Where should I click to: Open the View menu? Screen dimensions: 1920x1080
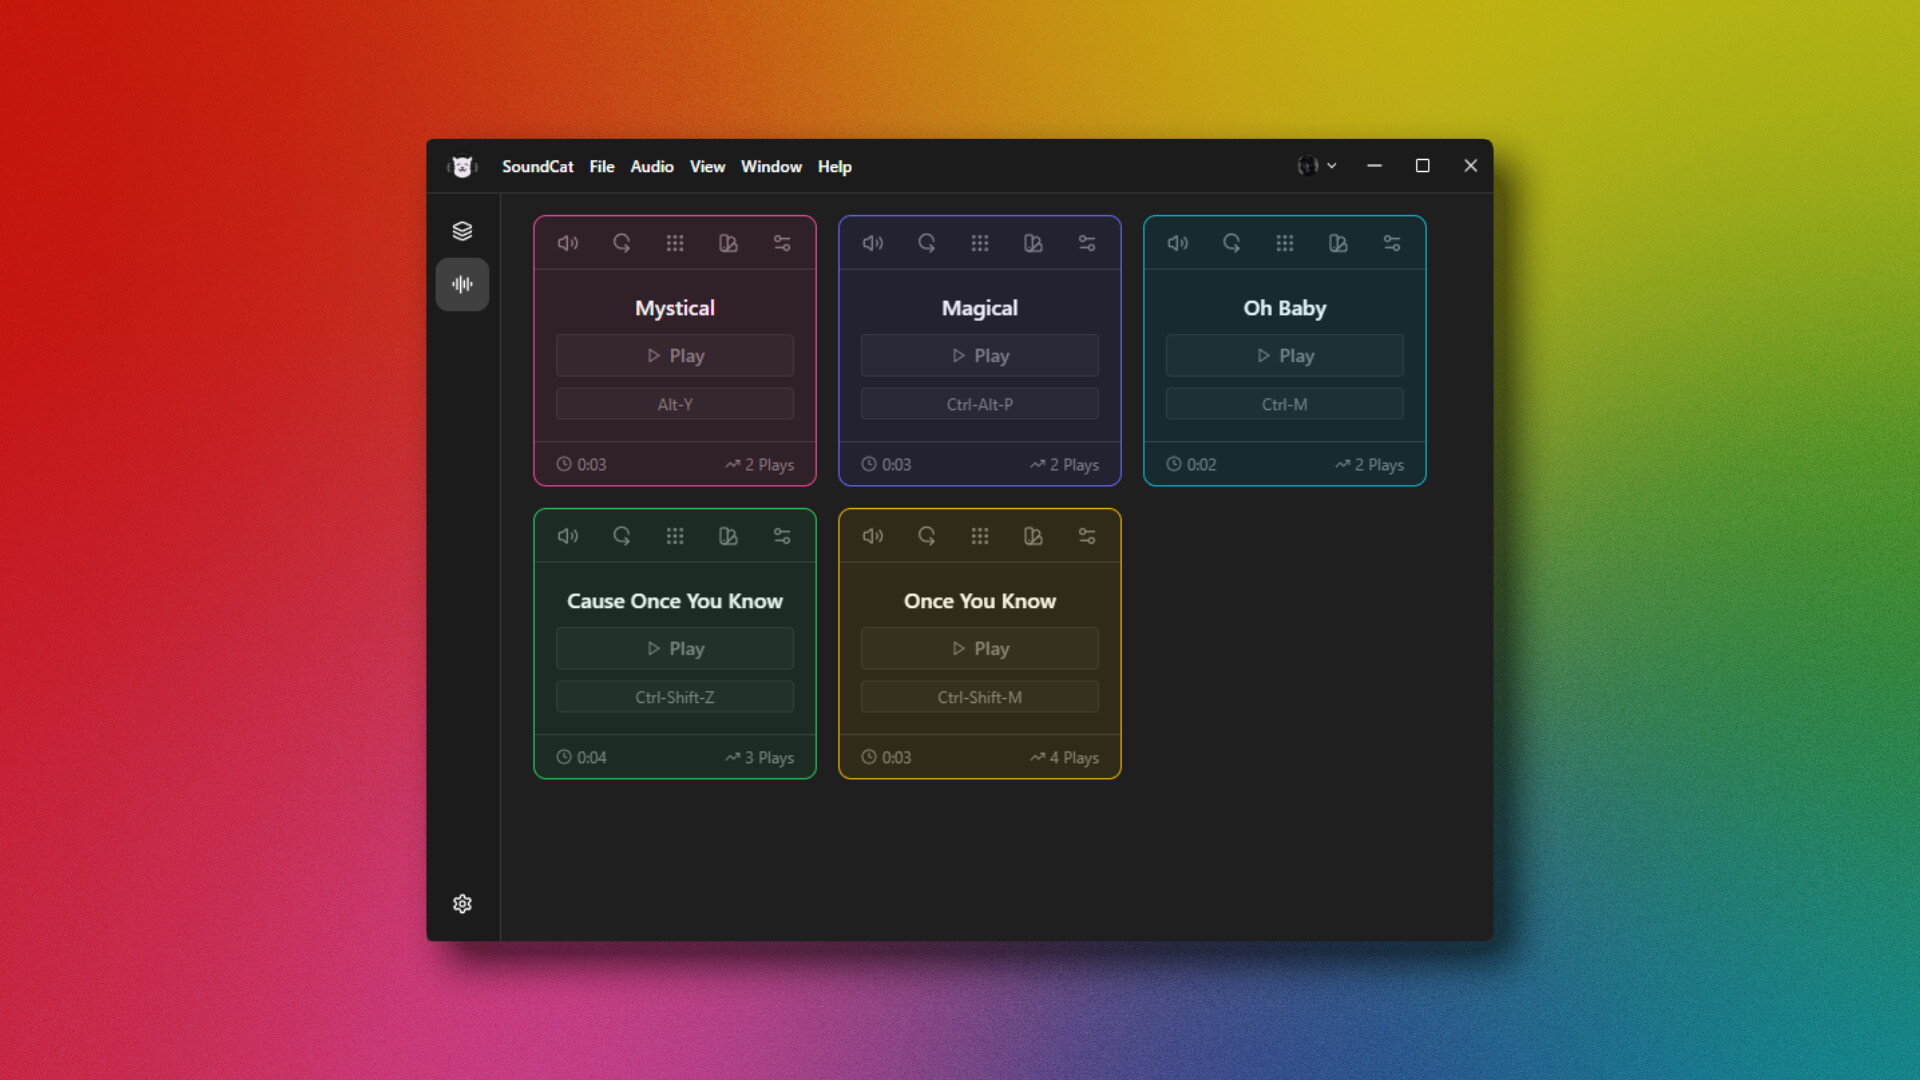coord(707,167)
